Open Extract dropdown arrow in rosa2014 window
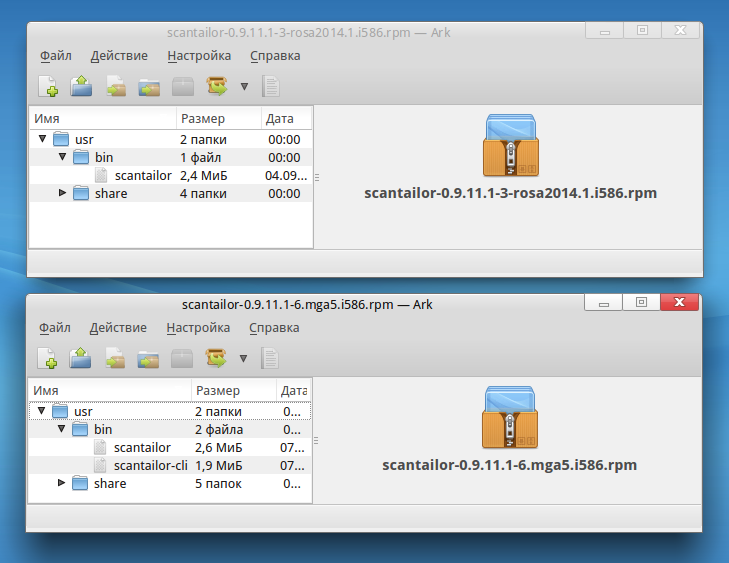Viewport: 729px width, 563px height. [245, 86]
